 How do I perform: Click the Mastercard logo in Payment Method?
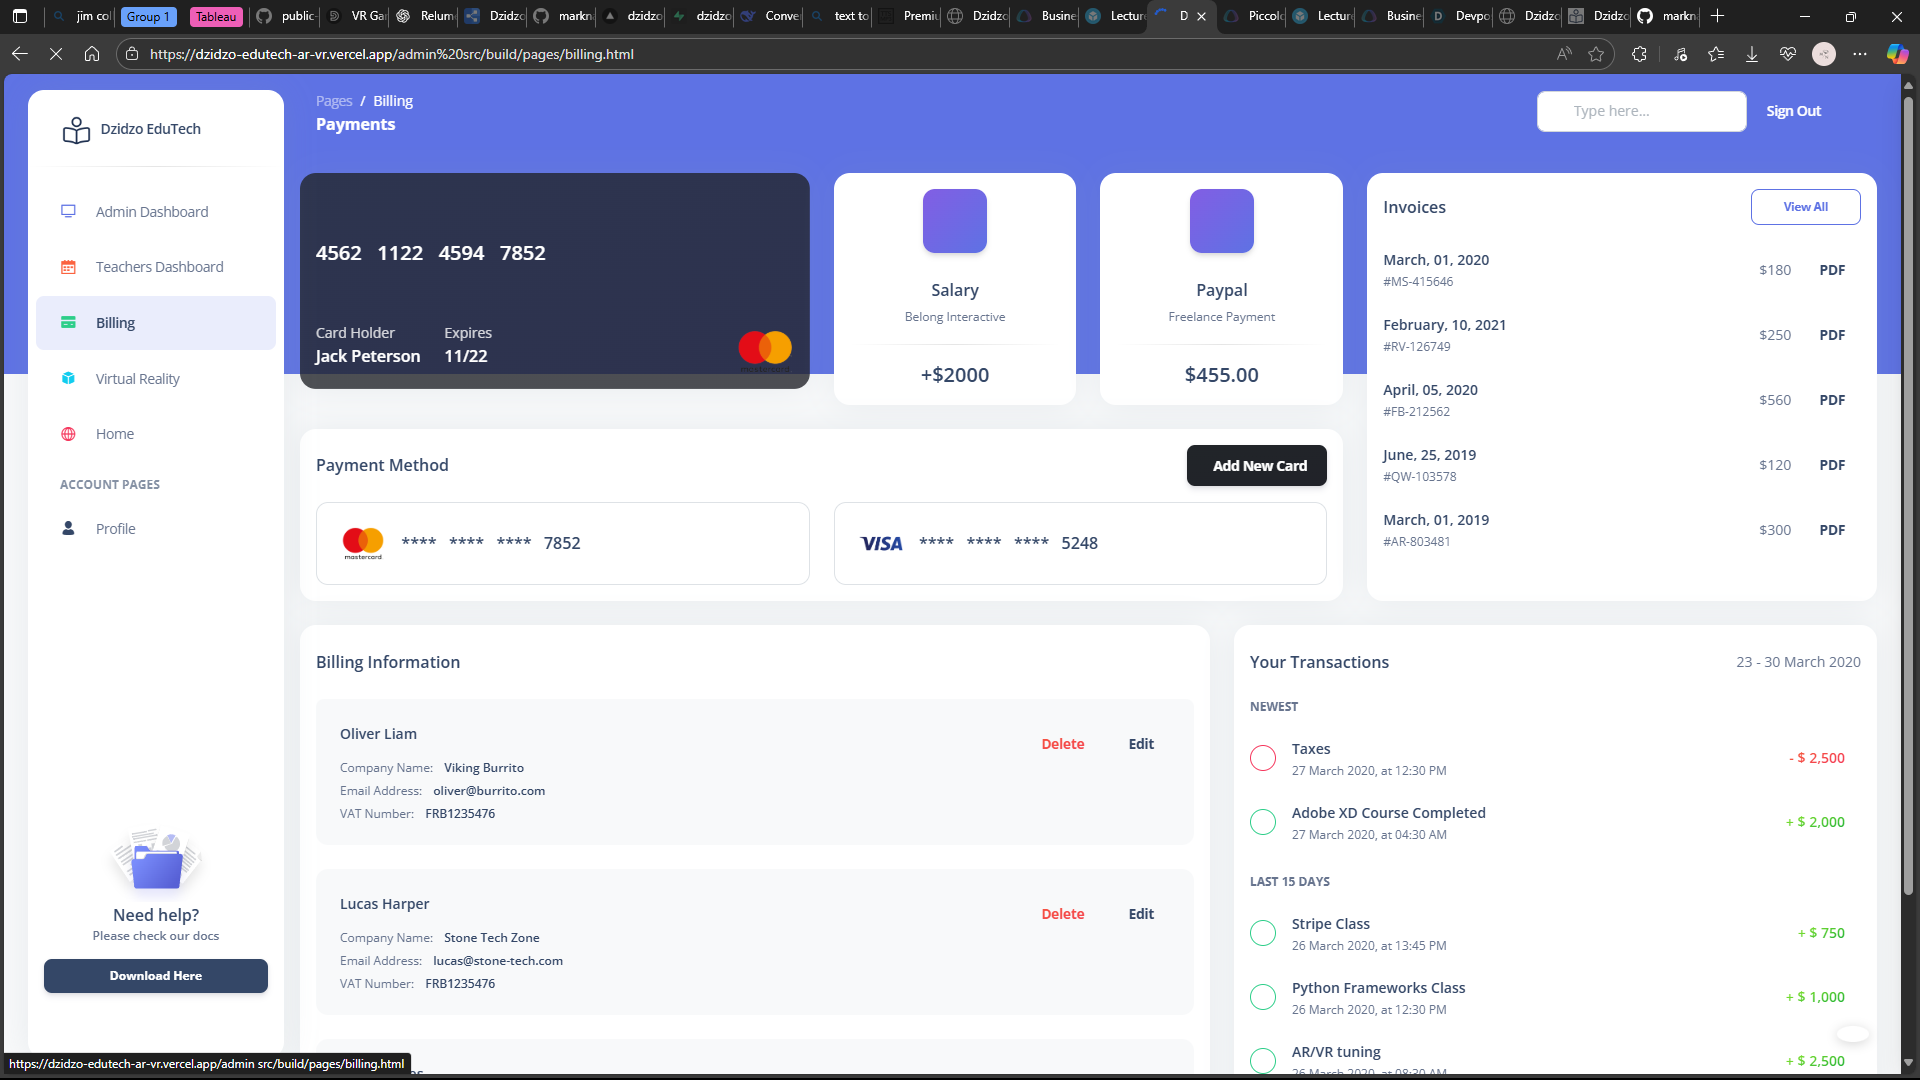(363, 543)
